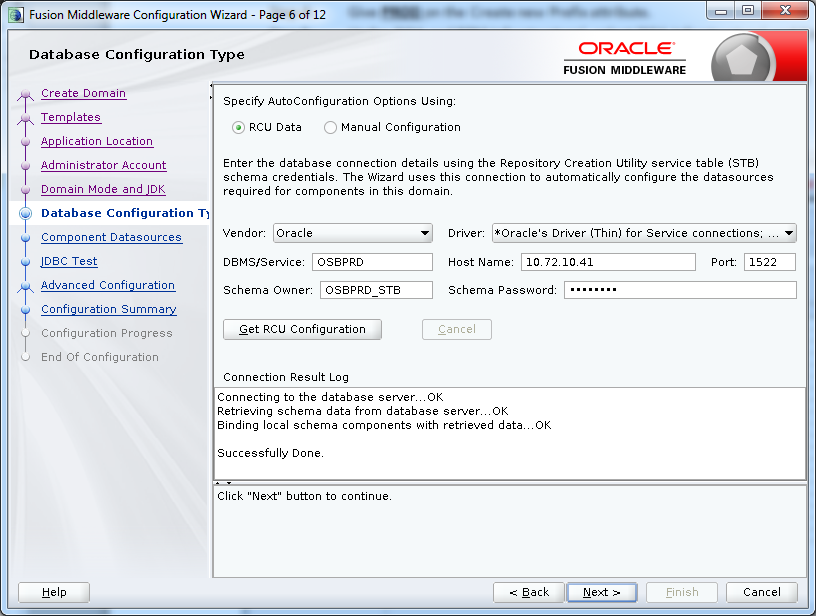Open the Application Location step link

(97, 141)
